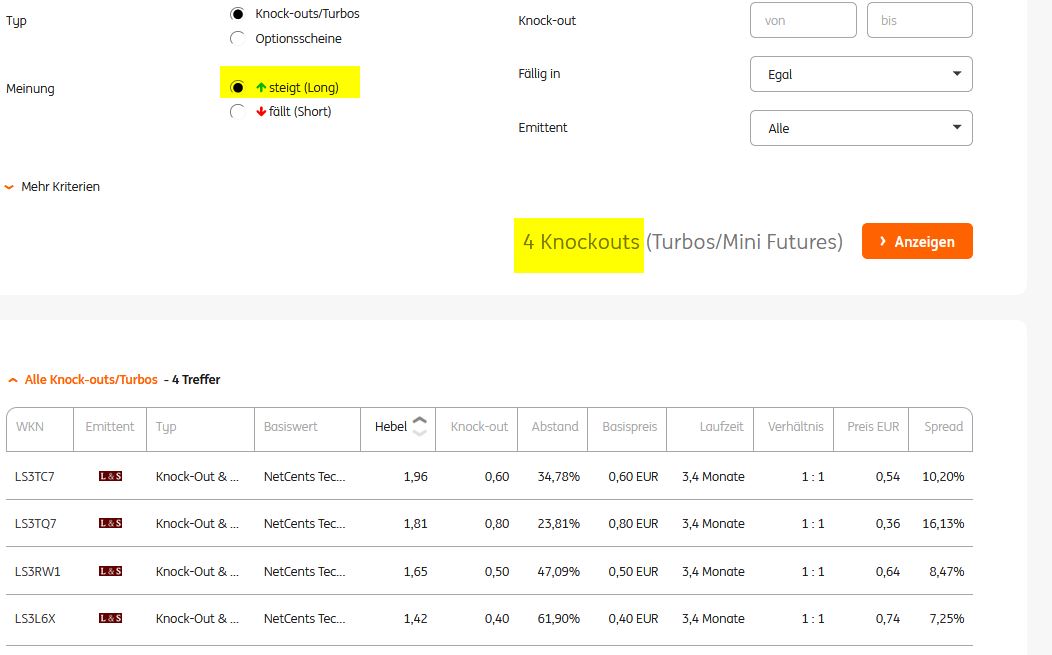Image resolution: width=1052 pixels, height=655 pixels.
Task: Select the Optionsscheine radio button
Action: point(237,38)
